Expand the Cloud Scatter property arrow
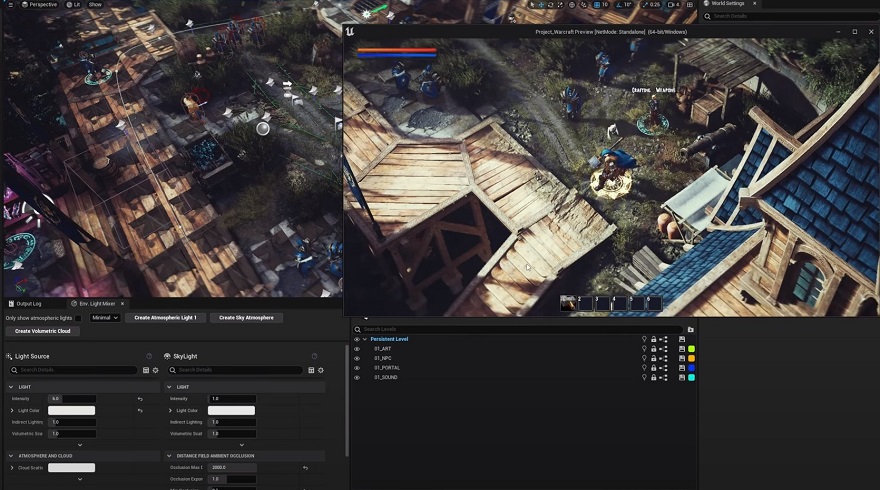The image size is (880, 490). (x=12, y=468)
